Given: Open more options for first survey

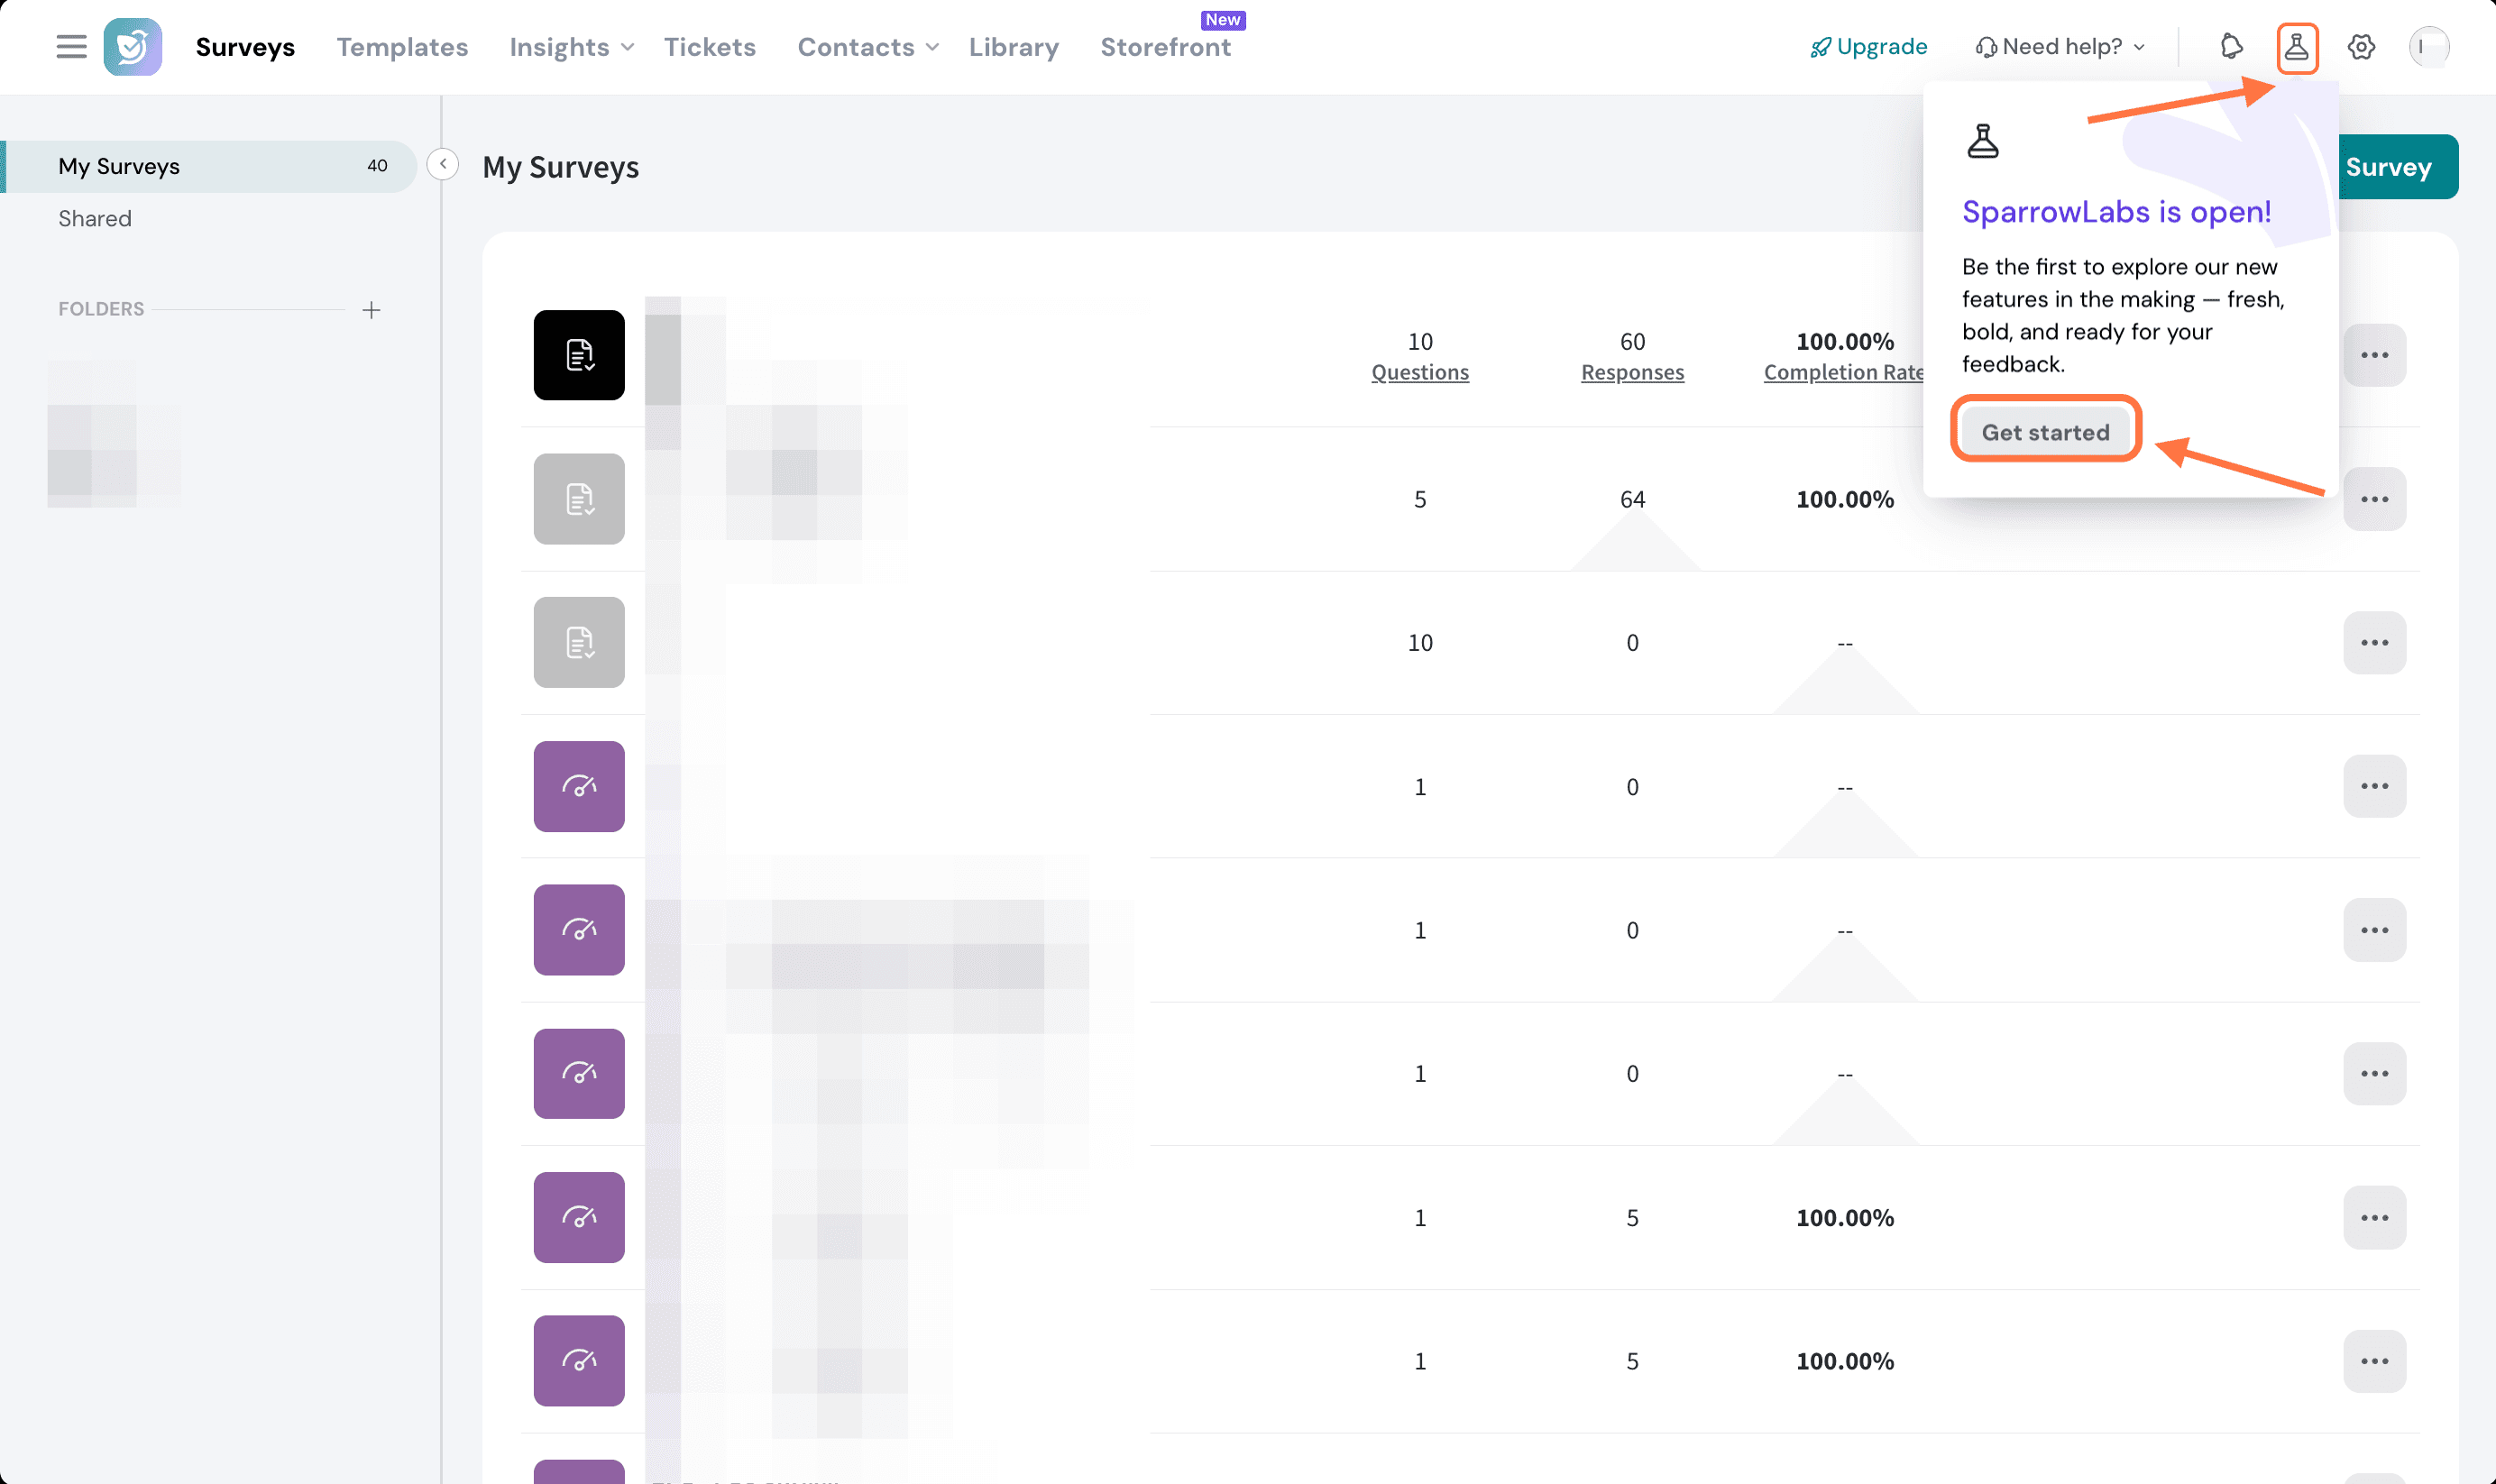Looking at the screenshot, I should click(2374, 355).
